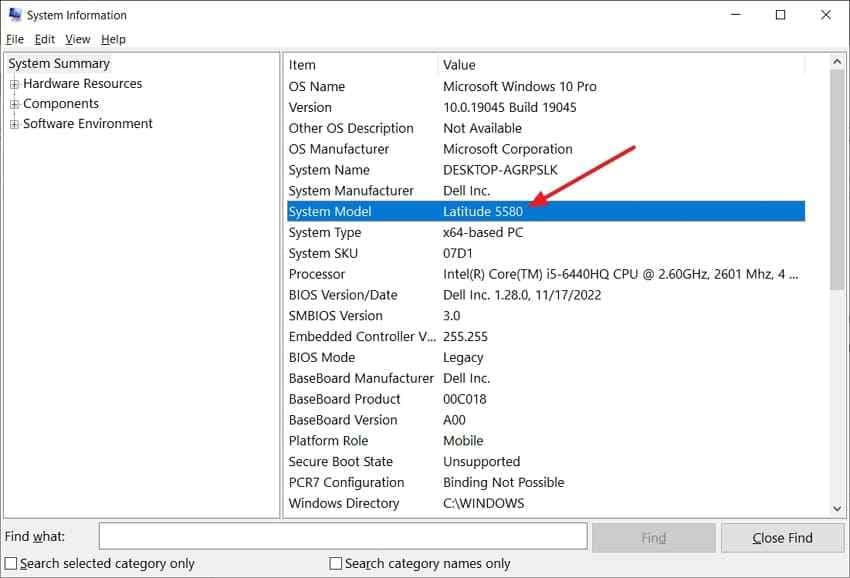Image resolution: width=850 pixels, height=578 pixels.
Task: Click the Value column header
Action: pos(621,65)
